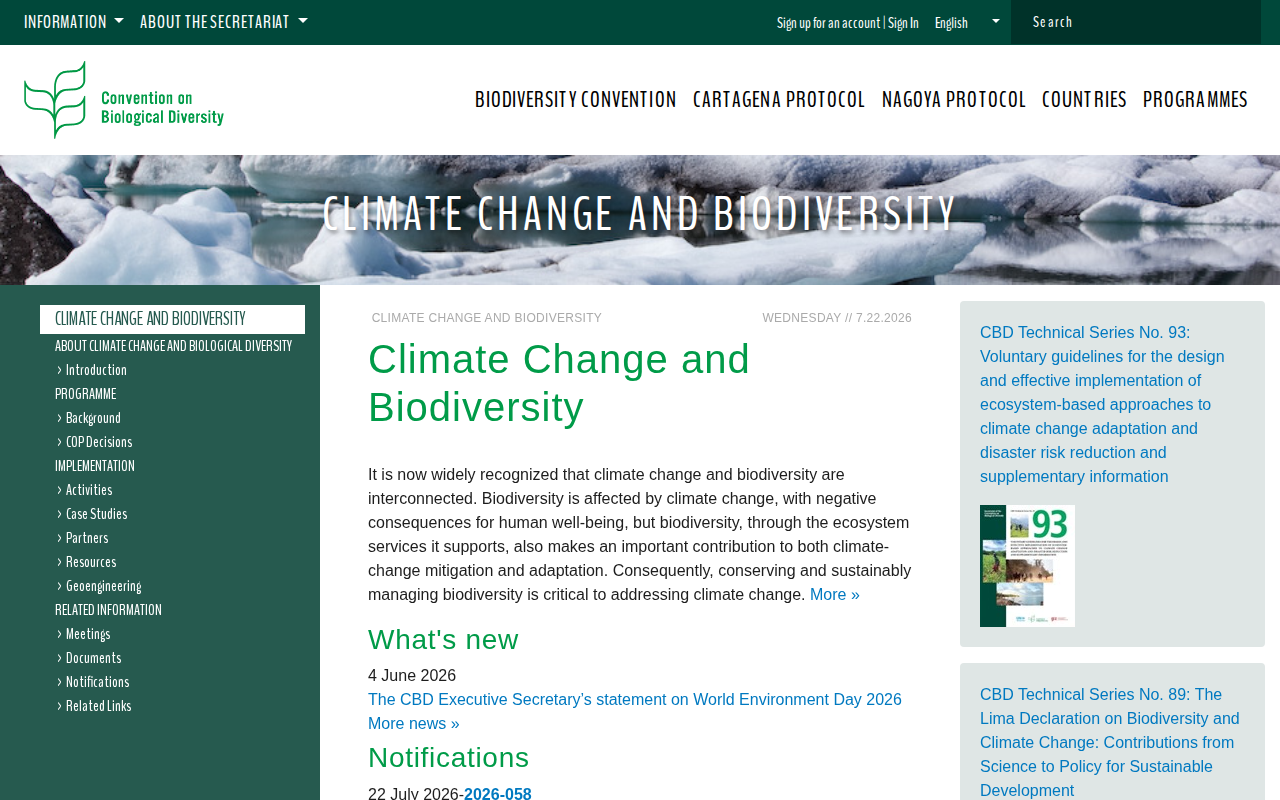The width and height of the screenshot is (1280, 800).
Task: Select the Nagoya Protocol menu item
Action: click(954, 99)
